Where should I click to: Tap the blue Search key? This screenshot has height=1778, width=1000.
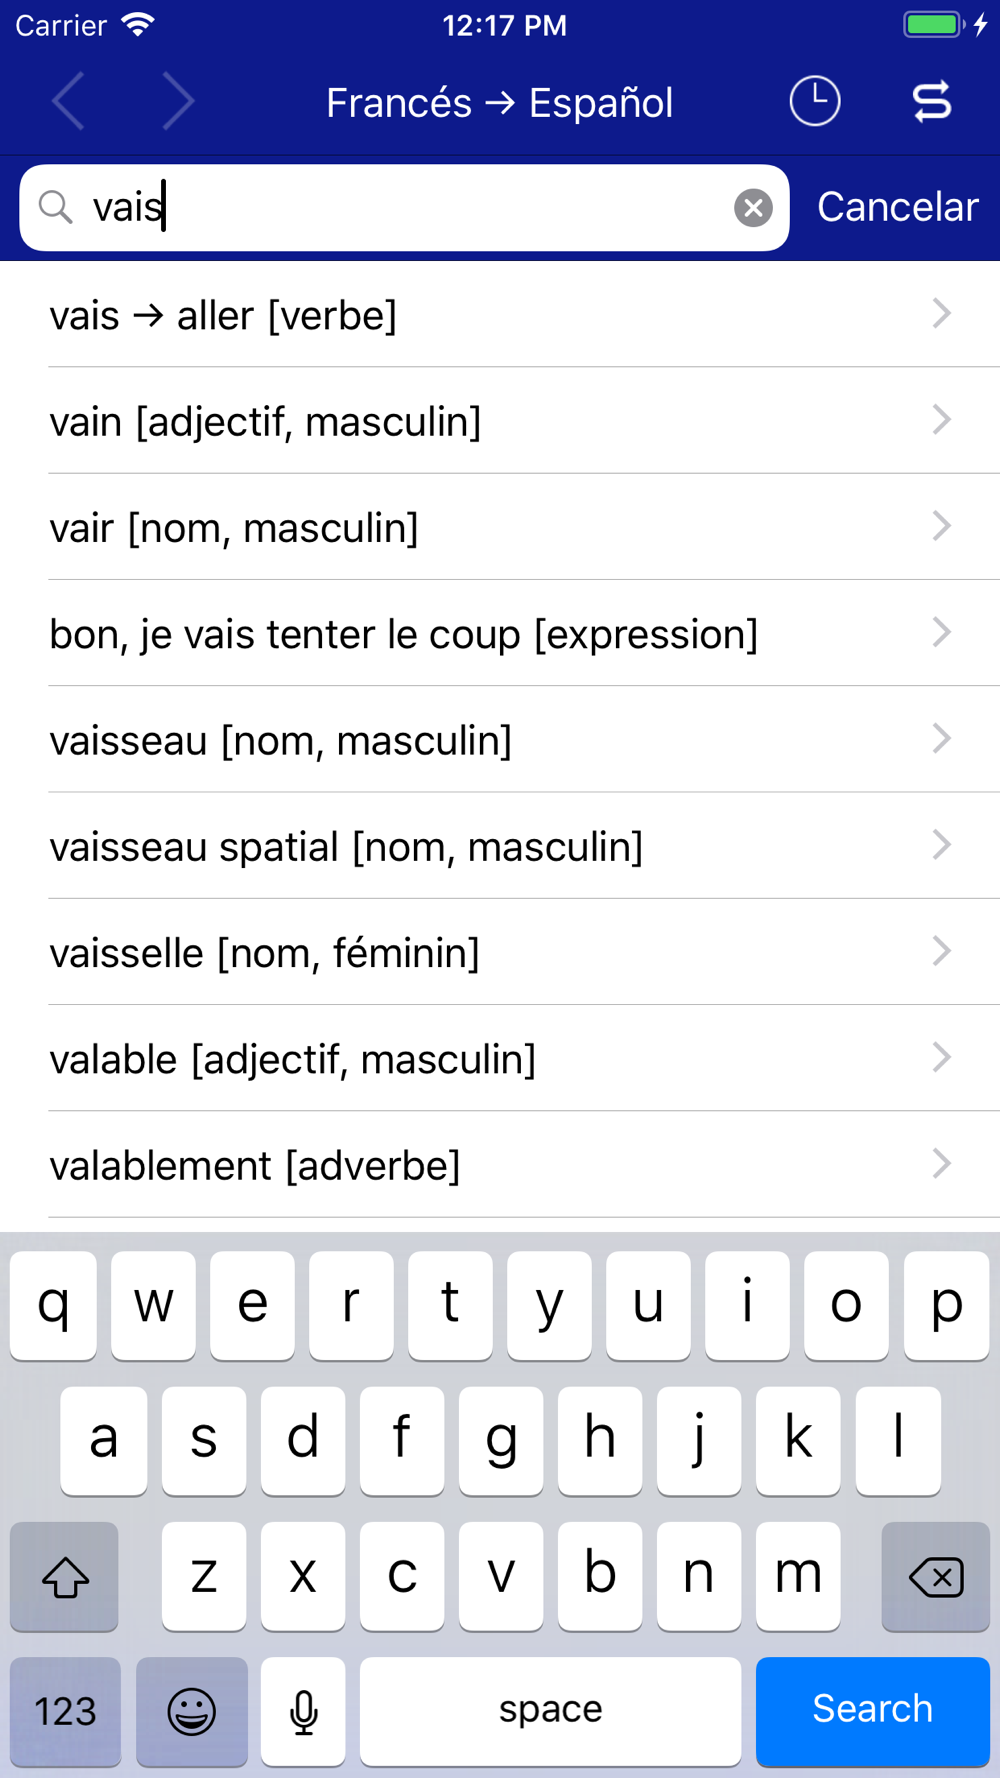[x=873, y=1711]
